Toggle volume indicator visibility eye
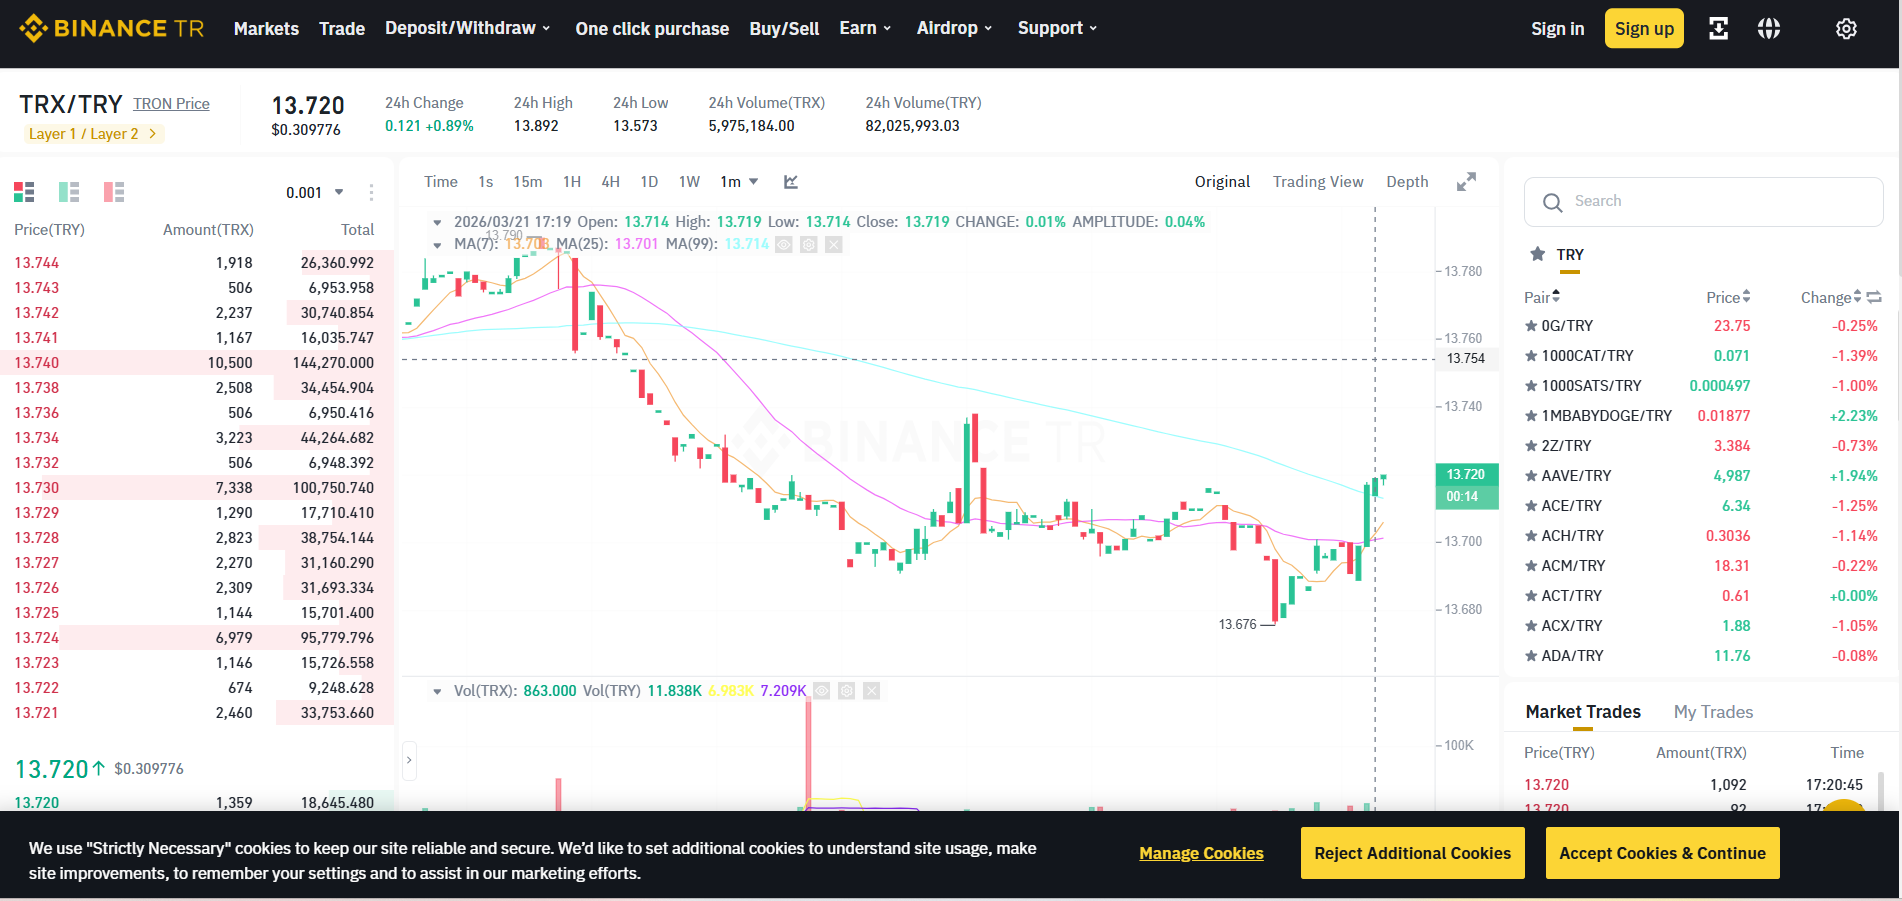The width and height of the screenshot is (1902, 901). click(x=822, y=691)
